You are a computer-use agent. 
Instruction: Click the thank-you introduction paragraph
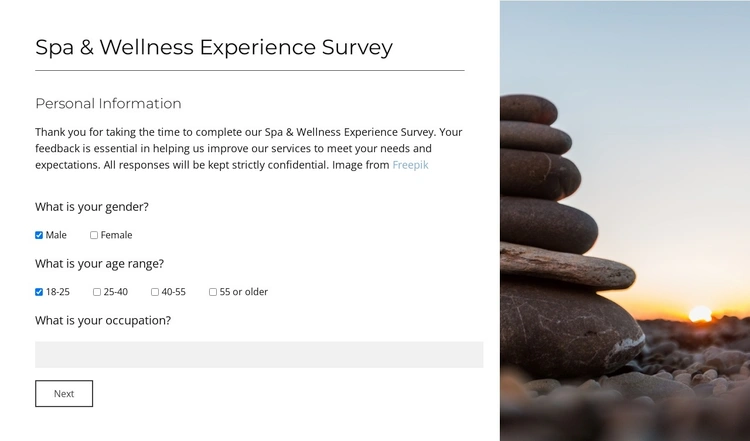(248, 148)
